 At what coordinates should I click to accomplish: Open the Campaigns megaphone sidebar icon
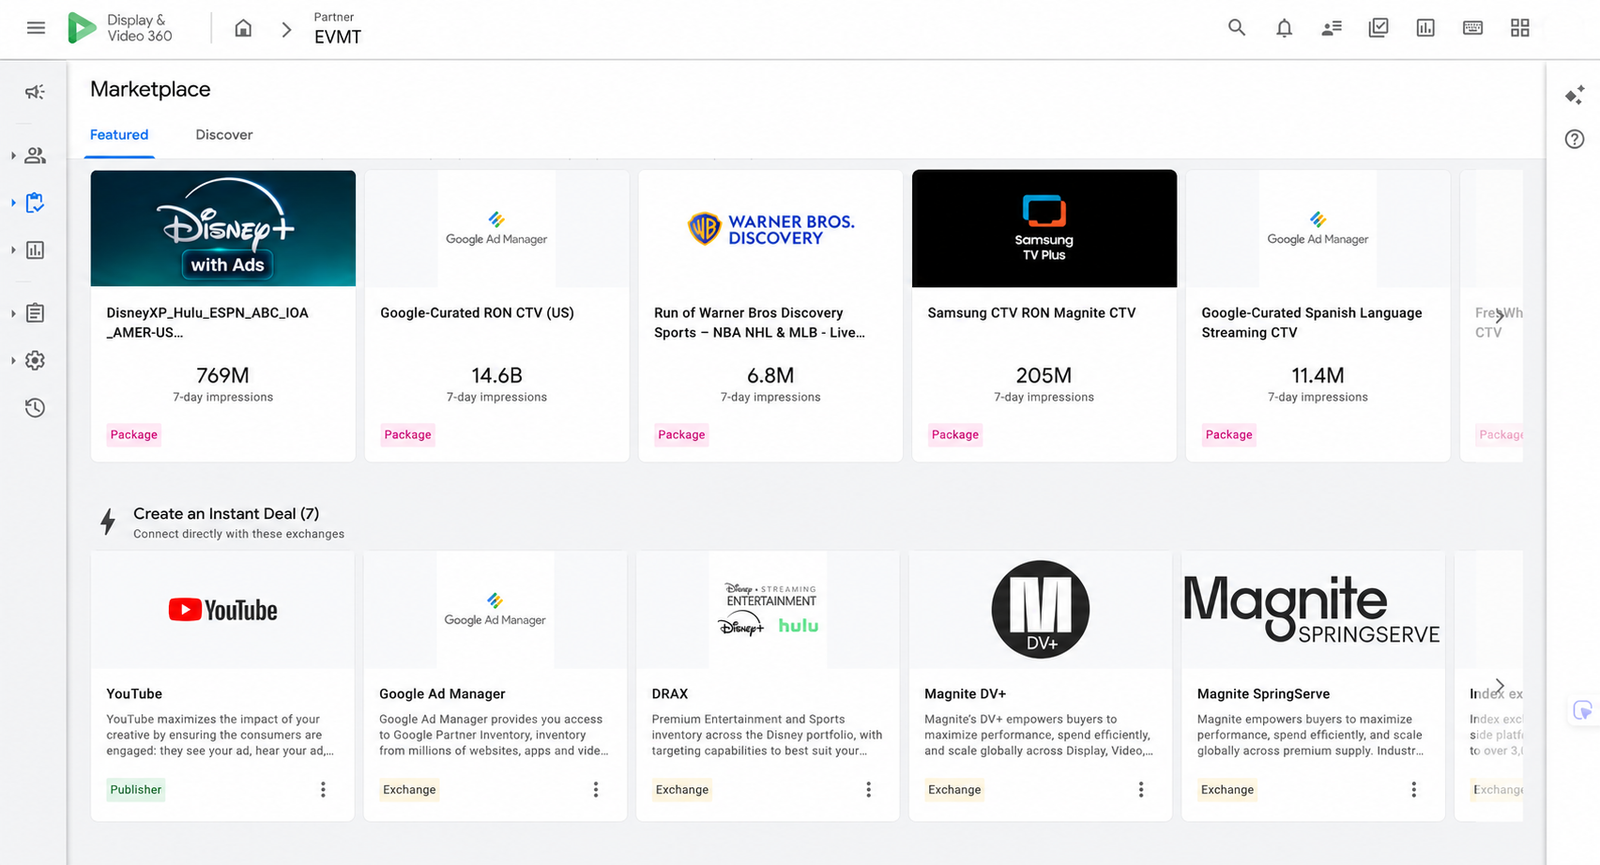pos(35,92)
